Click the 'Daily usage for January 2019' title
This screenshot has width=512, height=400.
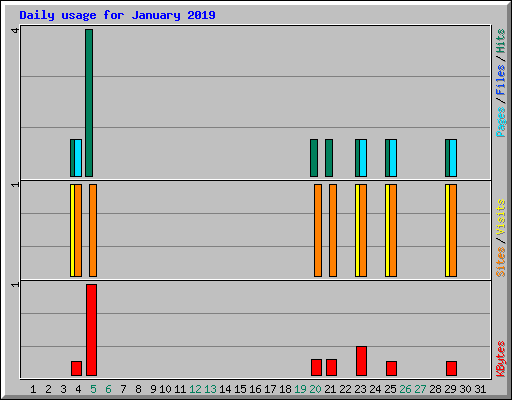(x=117, y=15)
